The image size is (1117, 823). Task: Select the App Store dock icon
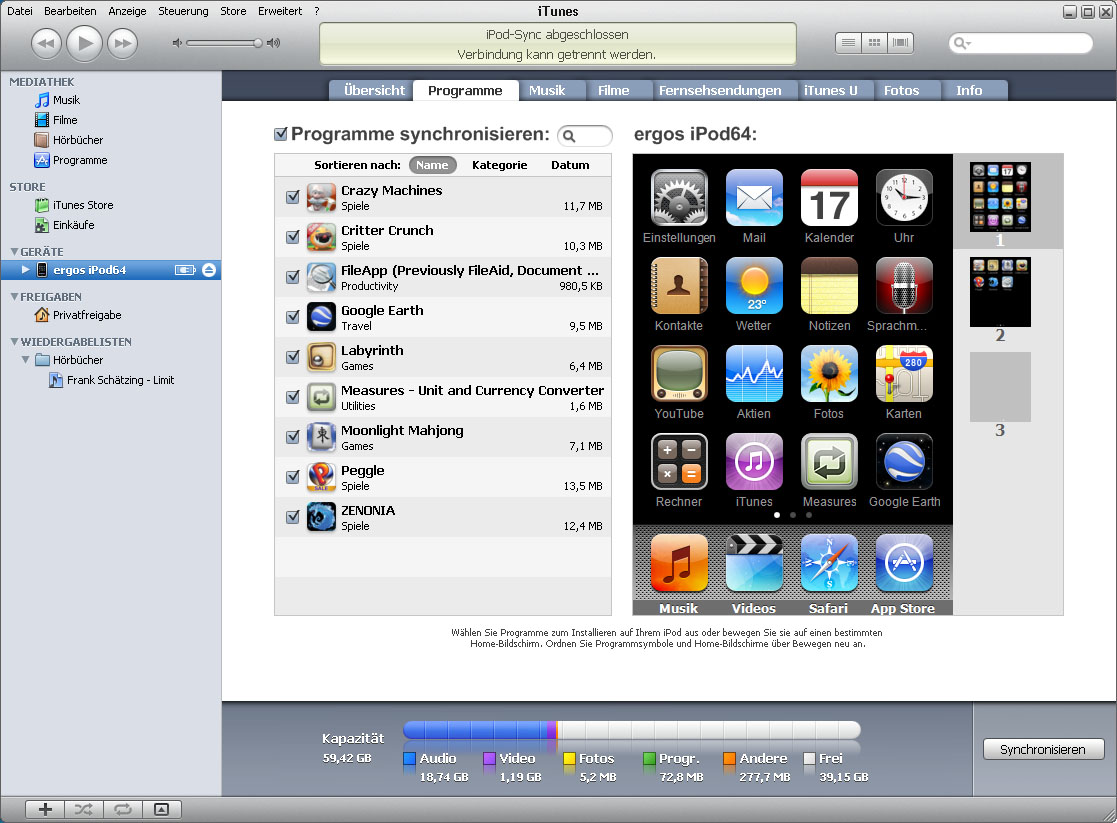tap(904, 563)
